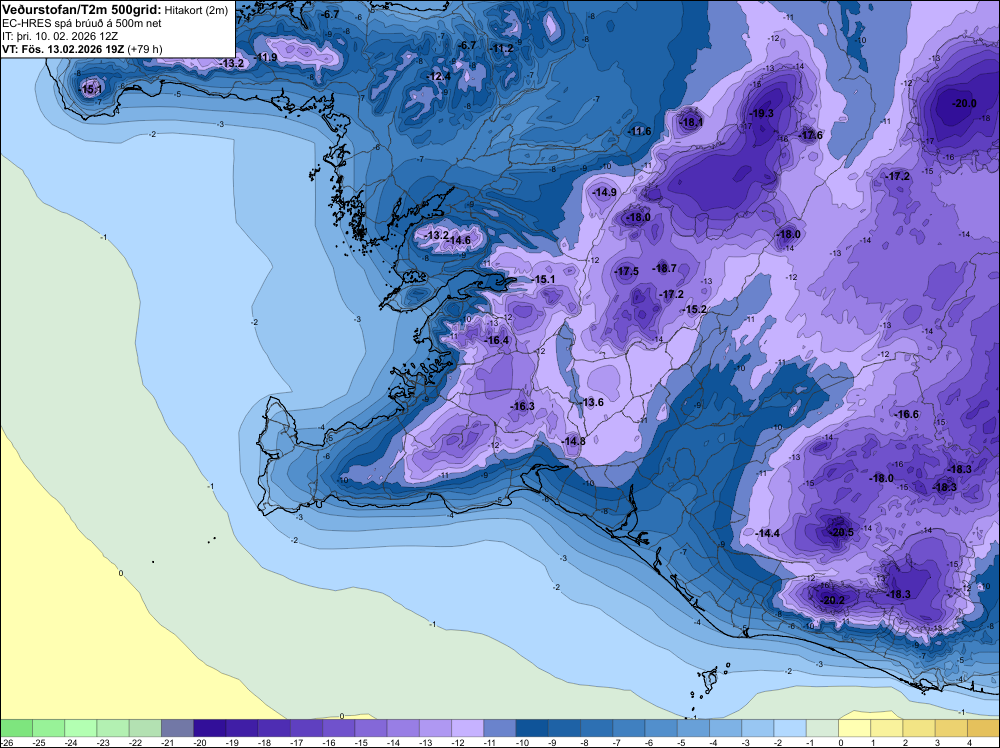Click the -20.5 temperature value
The height and width of the screenshot is (748, 1000).
tap(841, 532)
